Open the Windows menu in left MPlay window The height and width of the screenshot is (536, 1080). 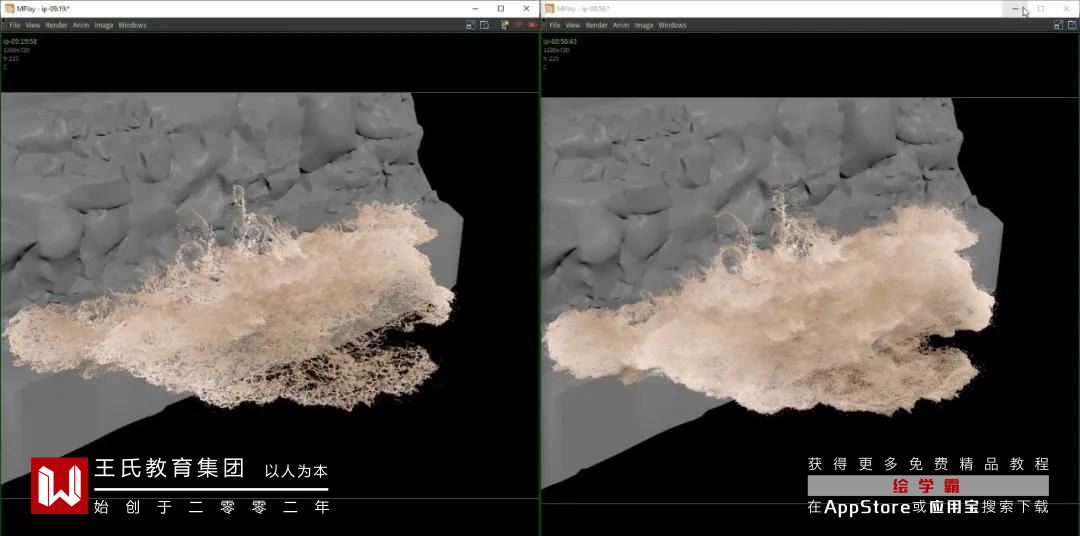(x=132, y=25)
